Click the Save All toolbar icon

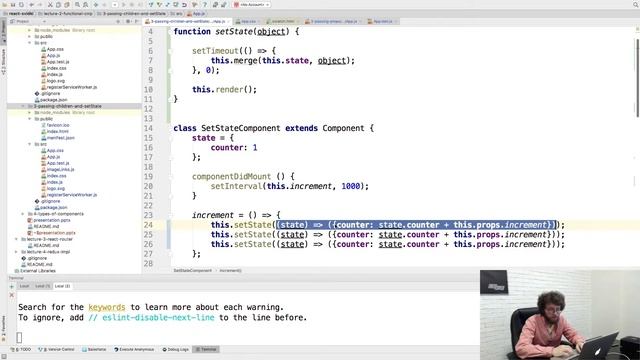point(13,4)
